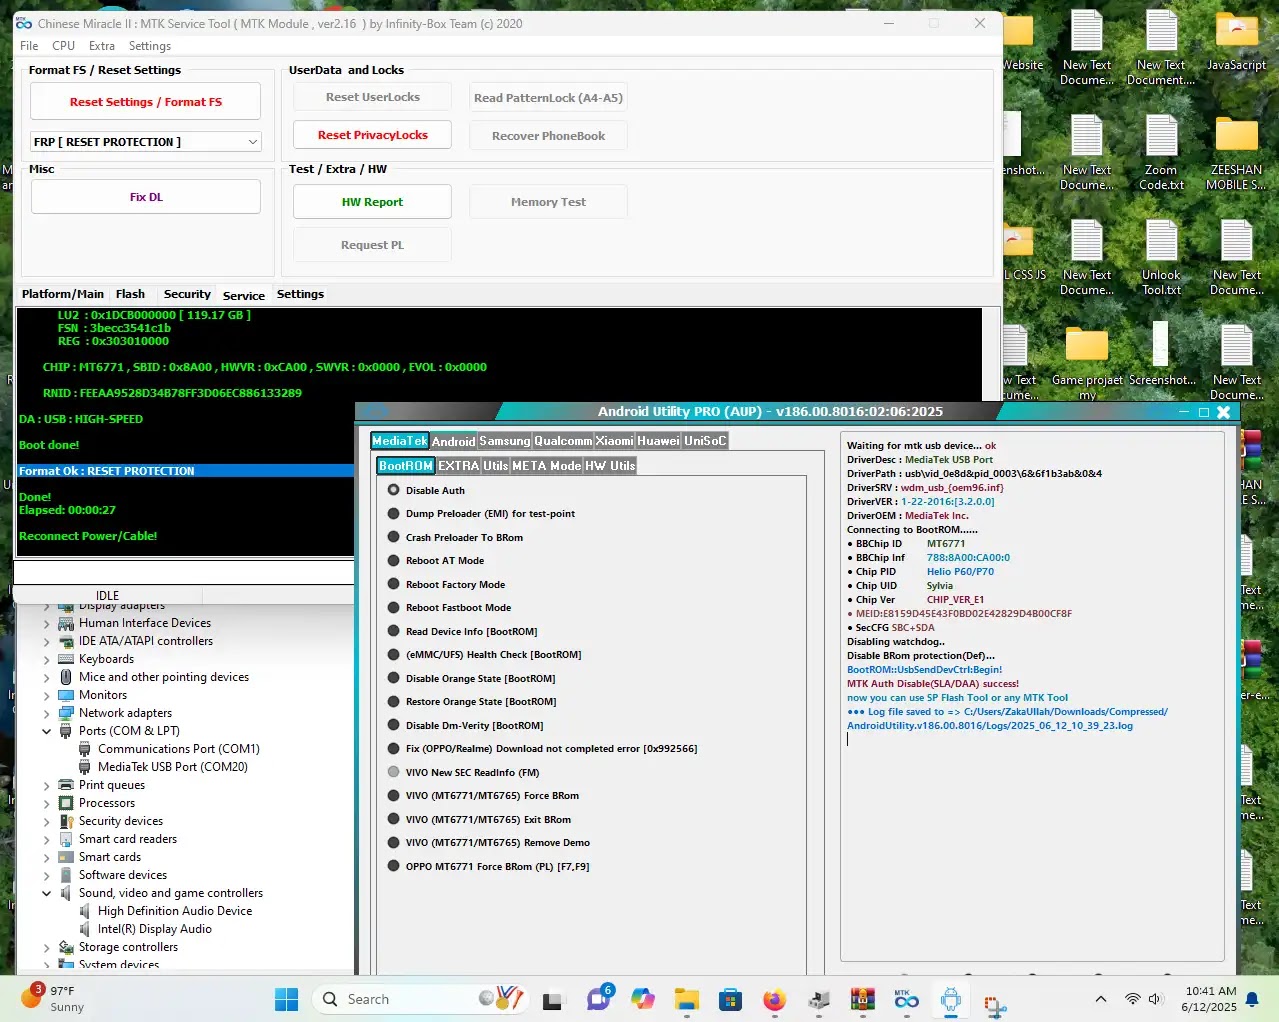The image size is (1279, 1022).
Task: Switch to Android Utility taskbar icon
Action: click(951, 999)
